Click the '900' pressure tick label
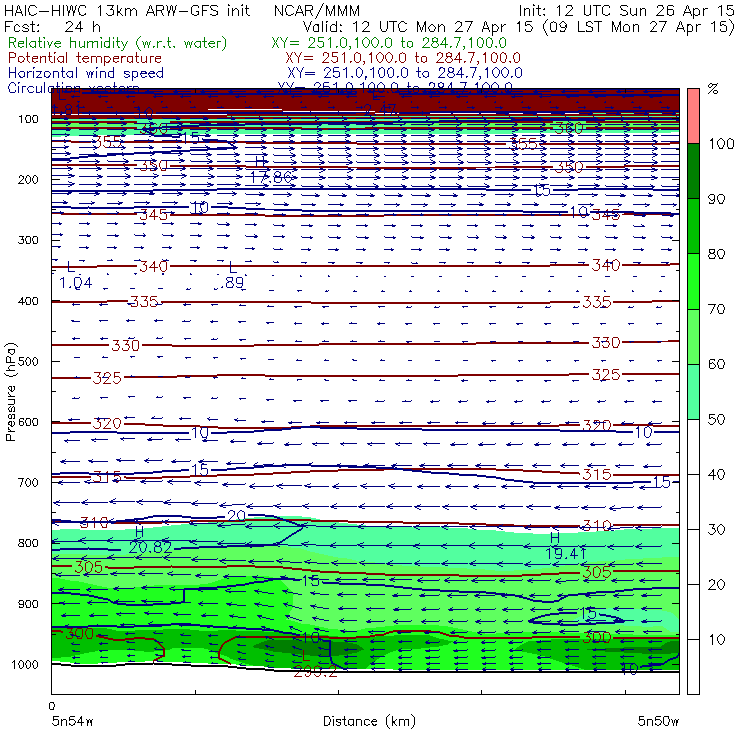The height and width of the screenshot is (740, 740). coord(29,604)
